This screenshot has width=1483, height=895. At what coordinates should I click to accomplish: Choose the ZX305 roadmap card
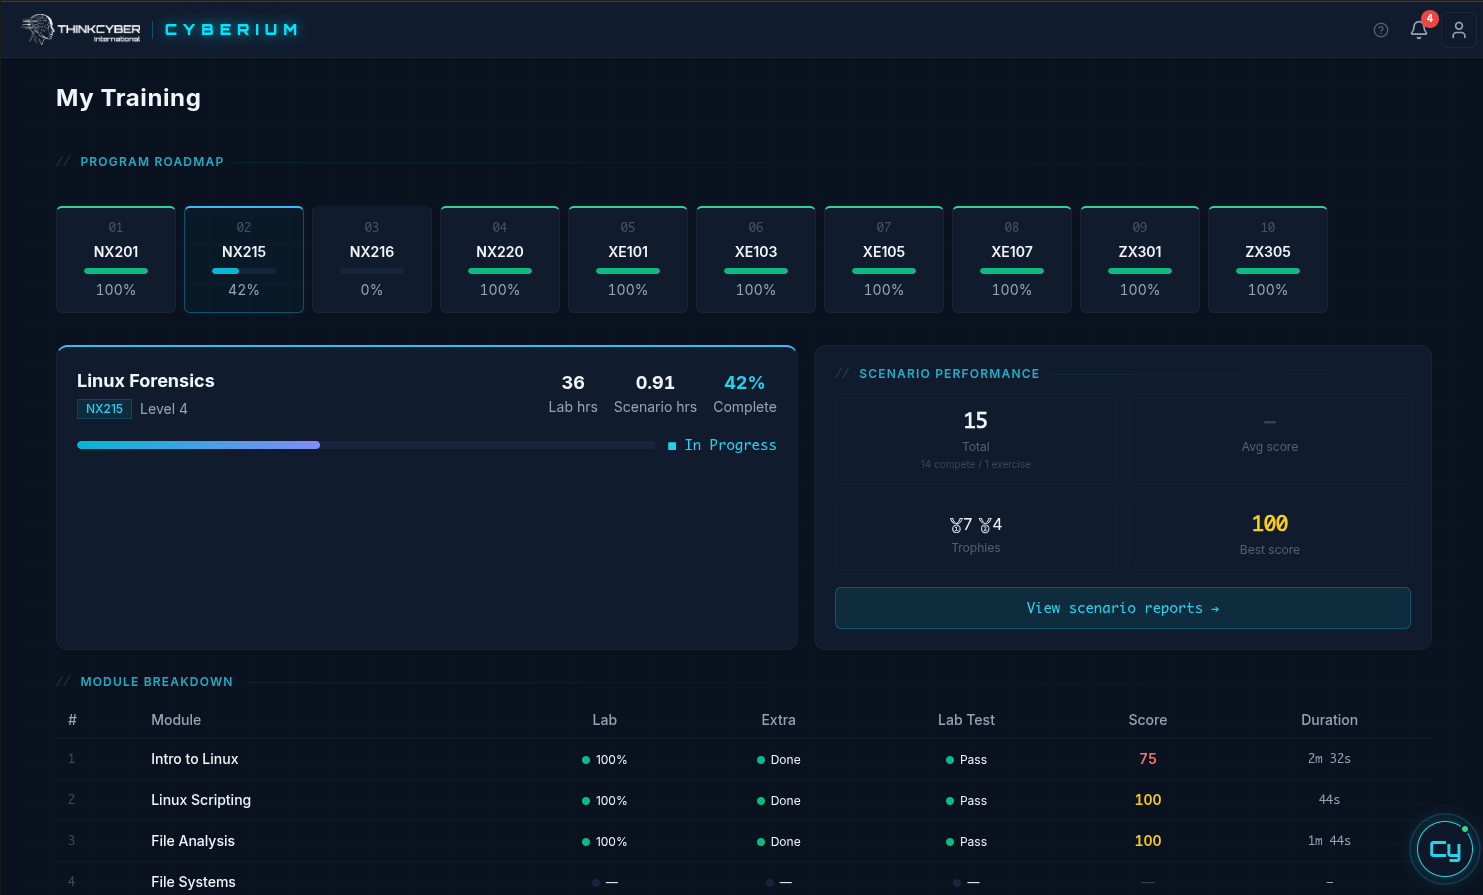click(x=1268, y=260)
